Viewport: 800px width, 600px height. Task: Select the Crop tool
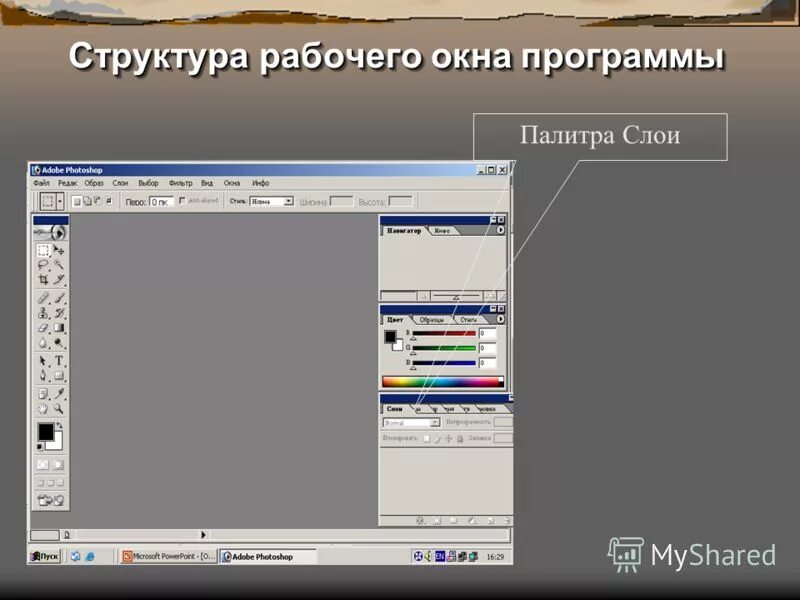pos(42,279)
